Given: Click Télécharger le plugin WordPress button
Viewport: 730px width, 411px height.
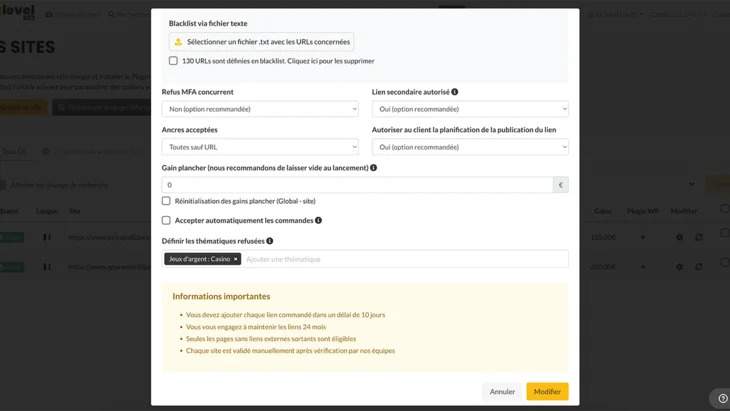Looking at the screenshot, I should pos(101,108).
